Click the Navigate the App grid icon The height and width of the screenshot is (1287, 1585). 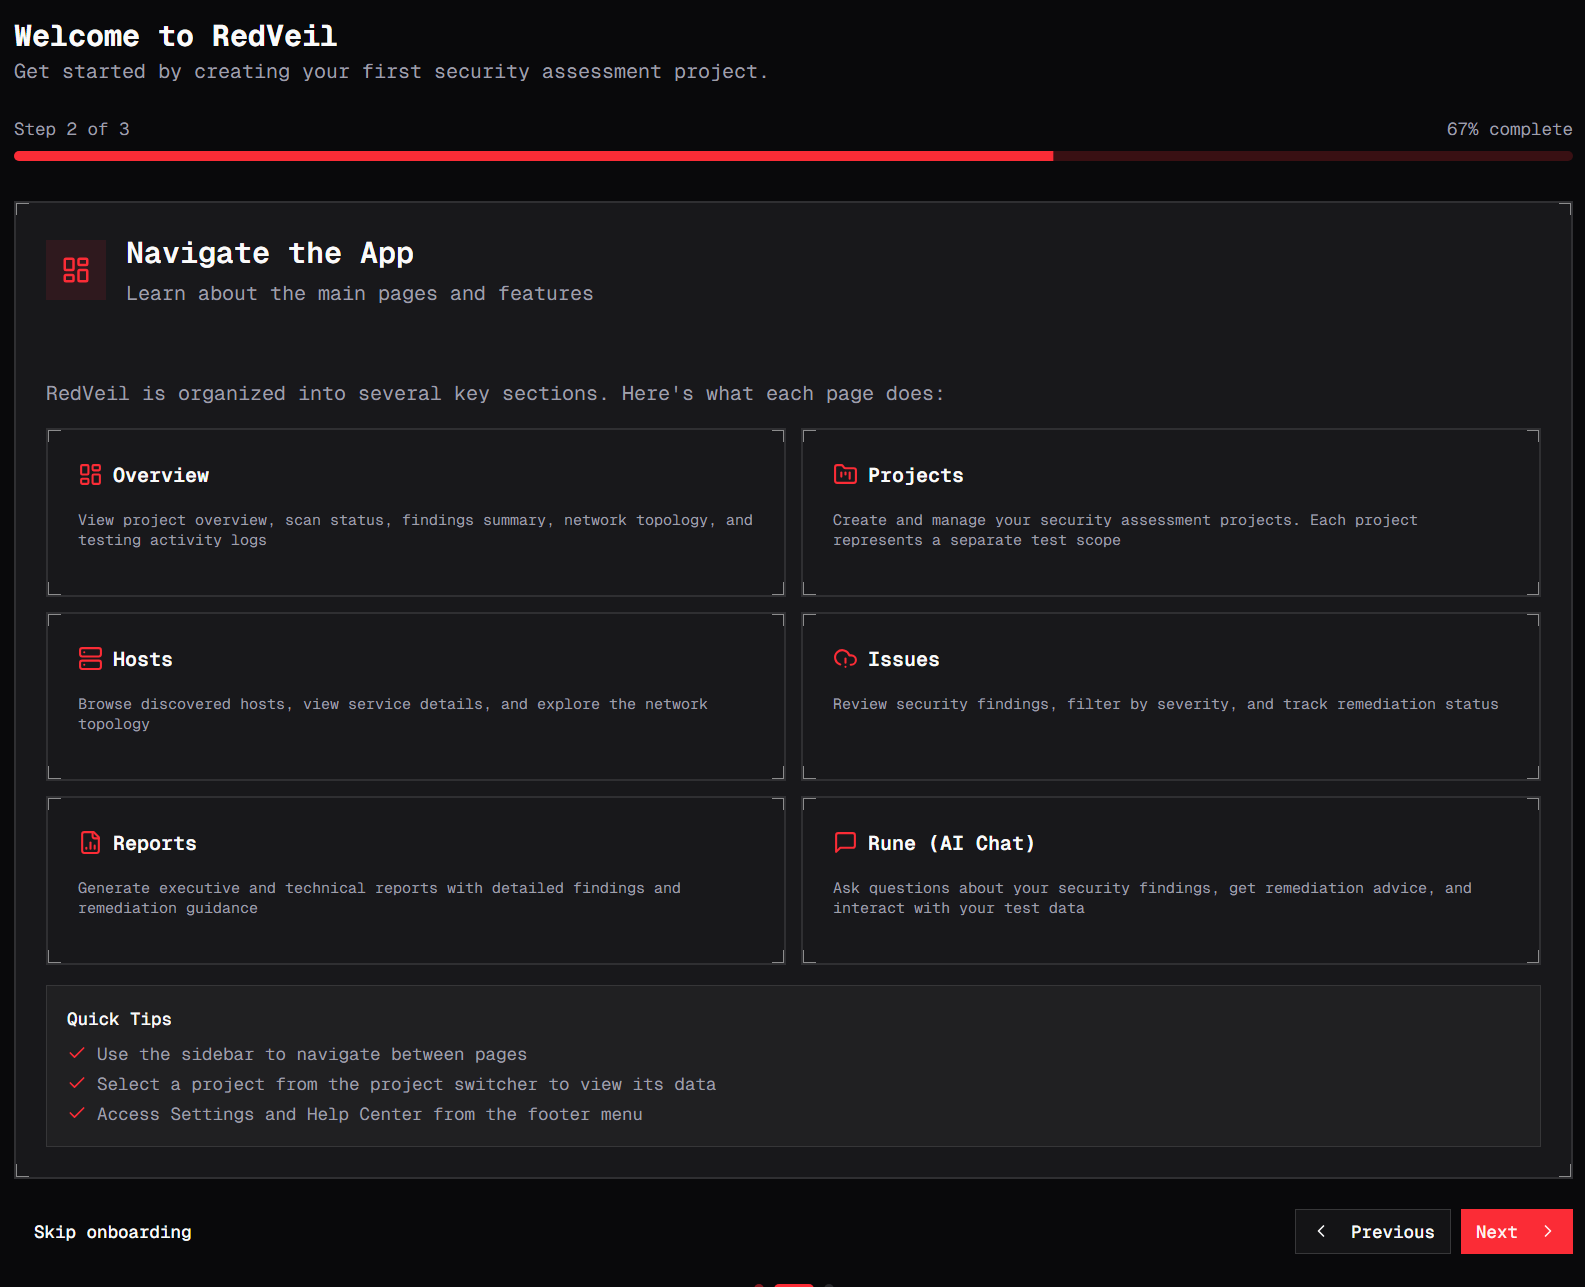pos(76,270)
